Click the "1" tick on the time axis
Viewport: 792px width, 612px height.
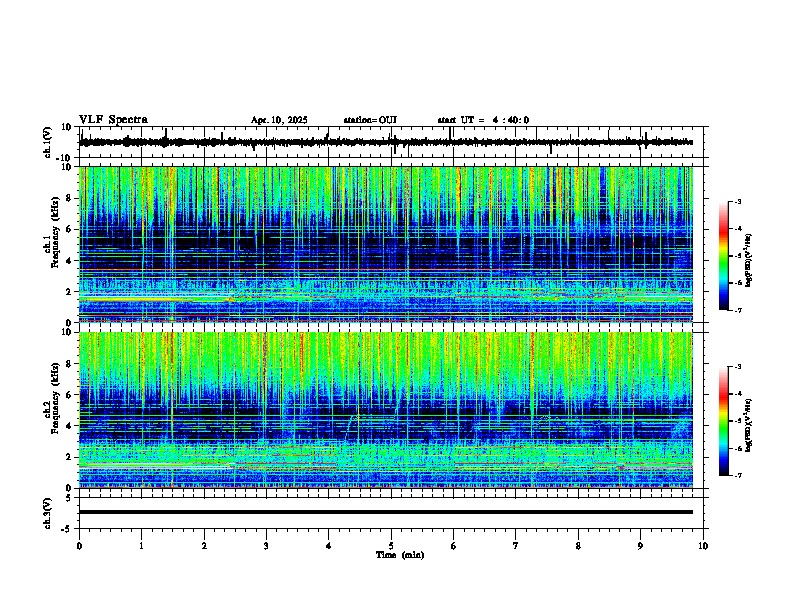click(141, 546)
